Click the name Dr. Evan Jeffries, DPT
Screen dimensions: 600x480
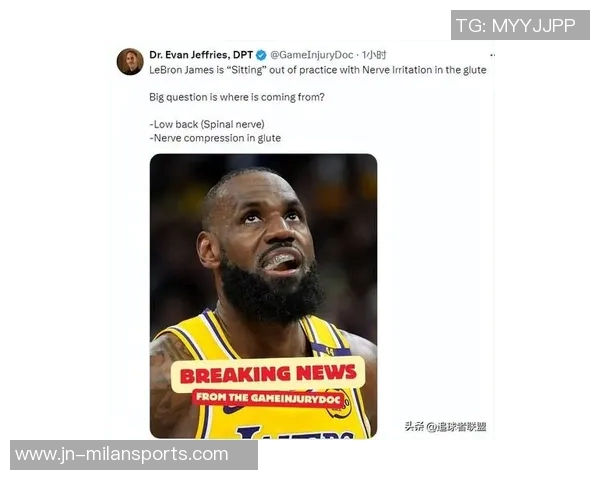point(201,55)
